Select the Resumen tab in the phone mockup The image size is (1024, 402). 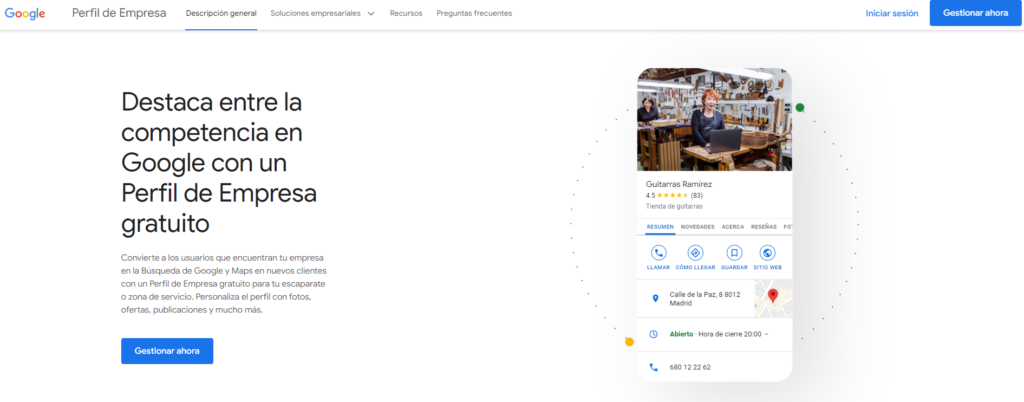tap(660, 227)
